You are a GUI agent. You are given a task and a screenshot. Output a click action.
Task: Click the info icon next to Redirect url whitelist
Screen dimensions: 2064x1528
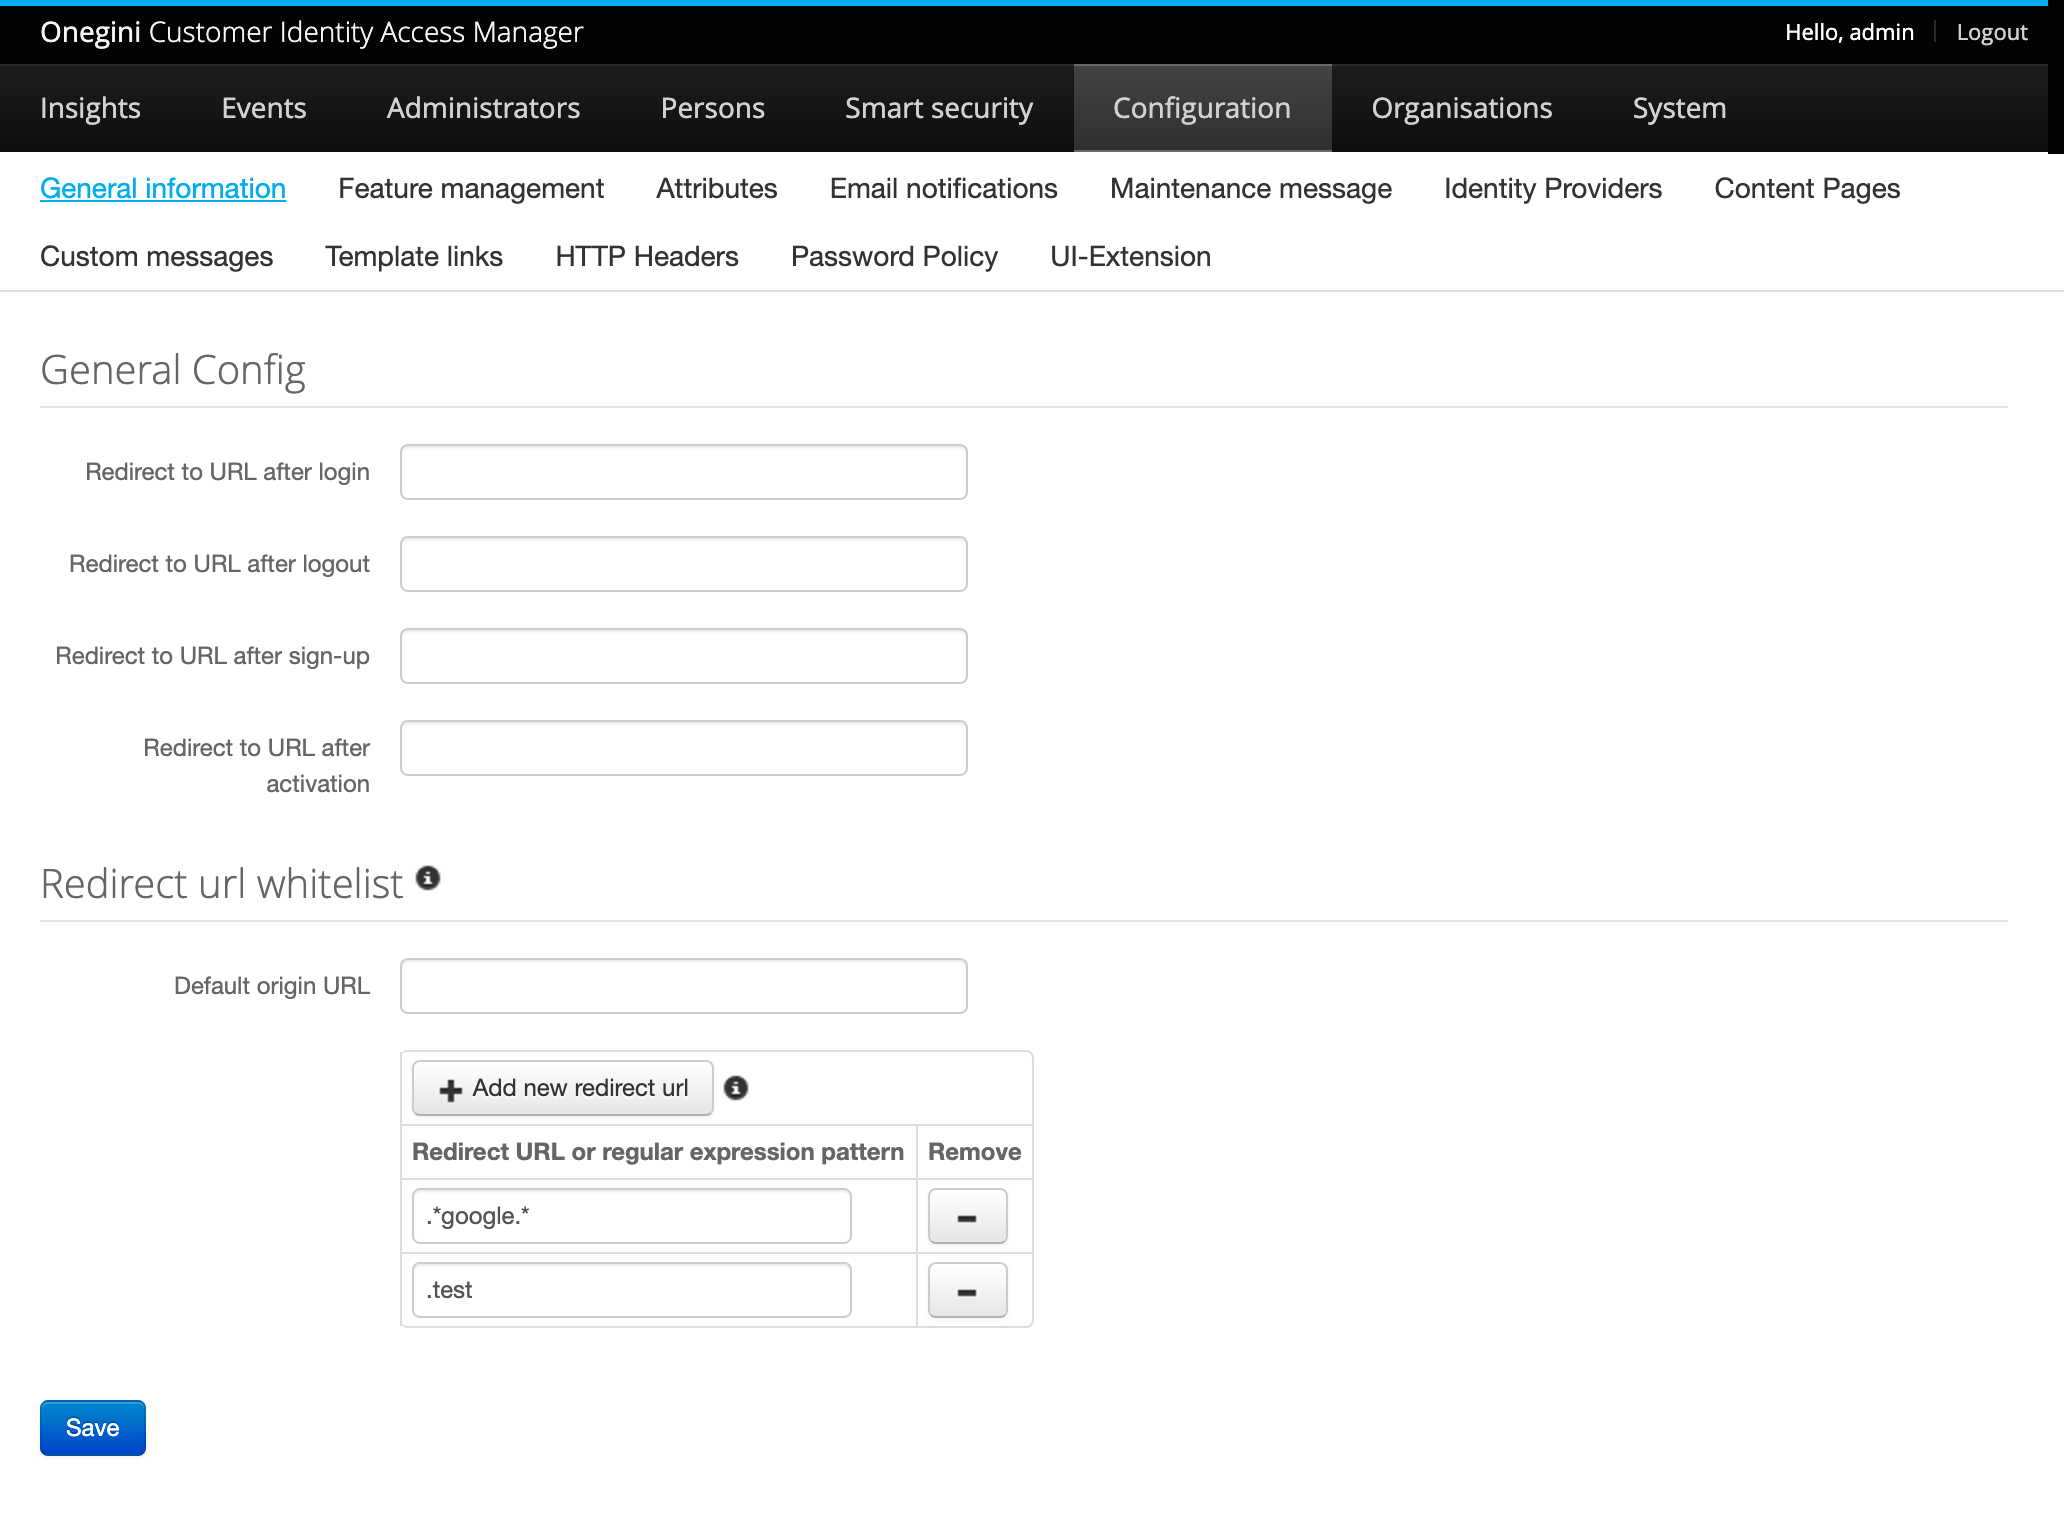[427, 880]
